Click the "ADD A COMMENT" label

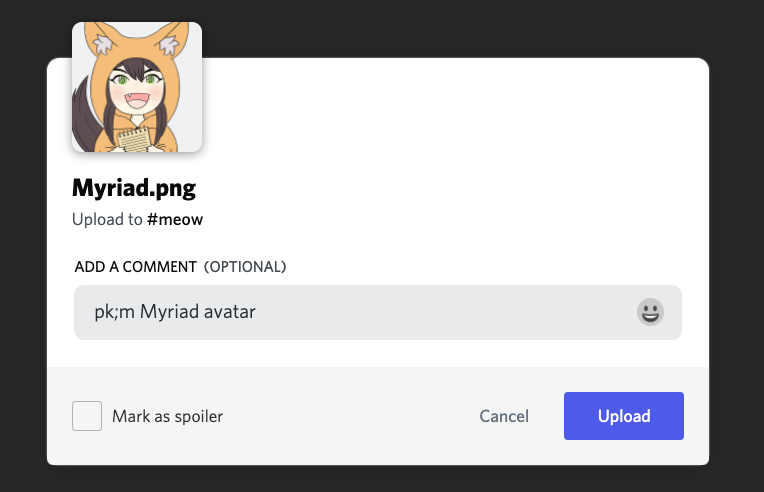click(135, 267)
